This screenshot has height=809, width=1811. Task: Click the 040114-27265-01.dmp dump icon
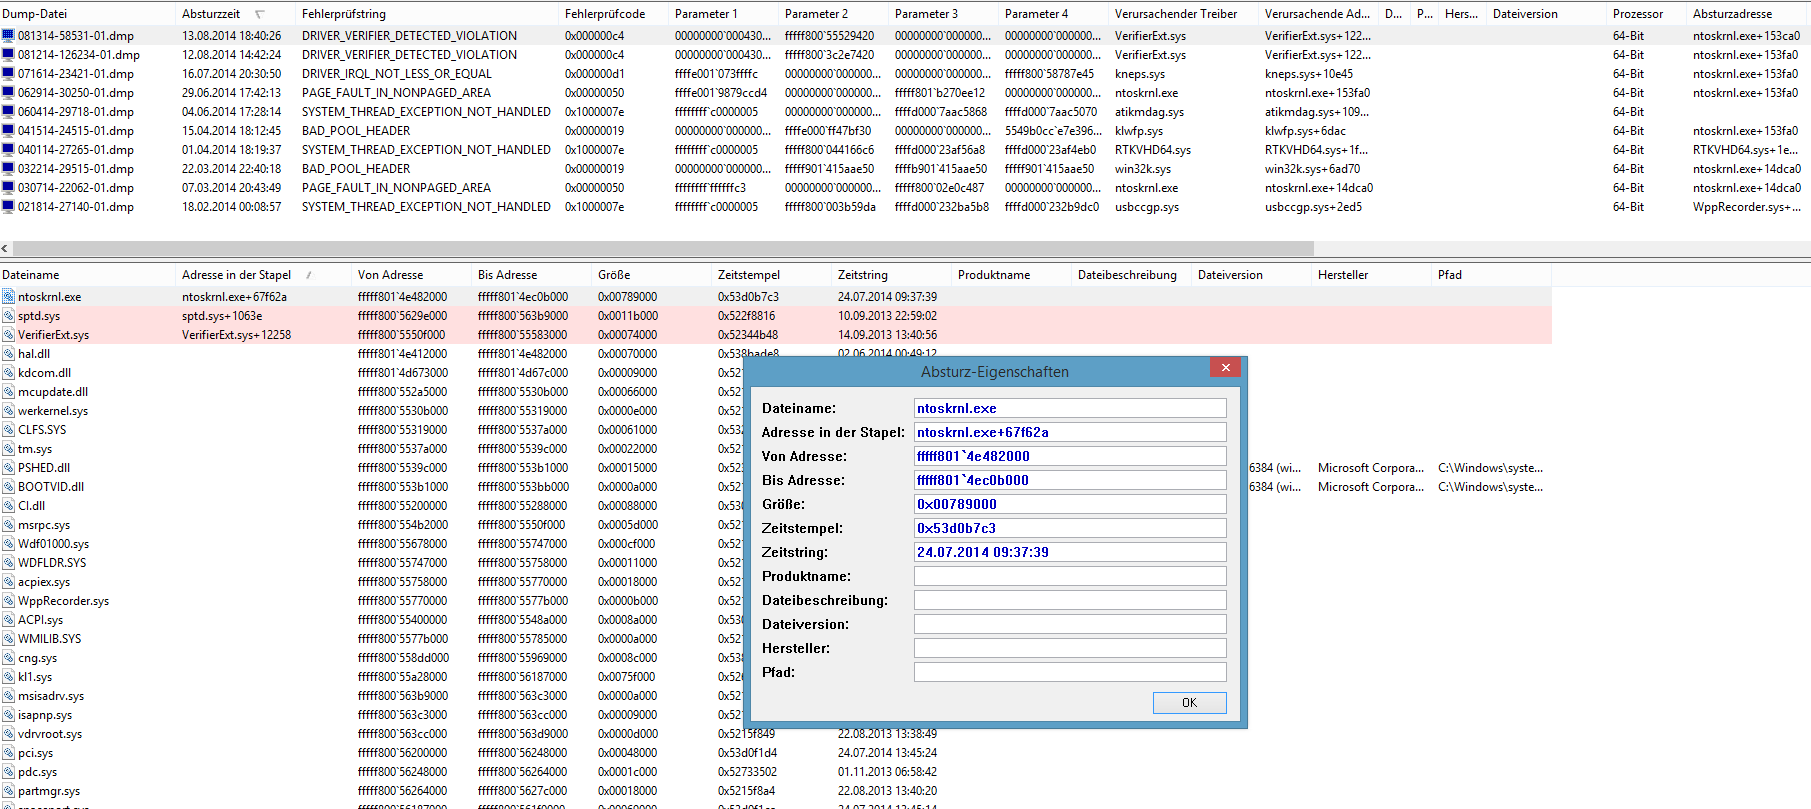(x=8, y=149)
